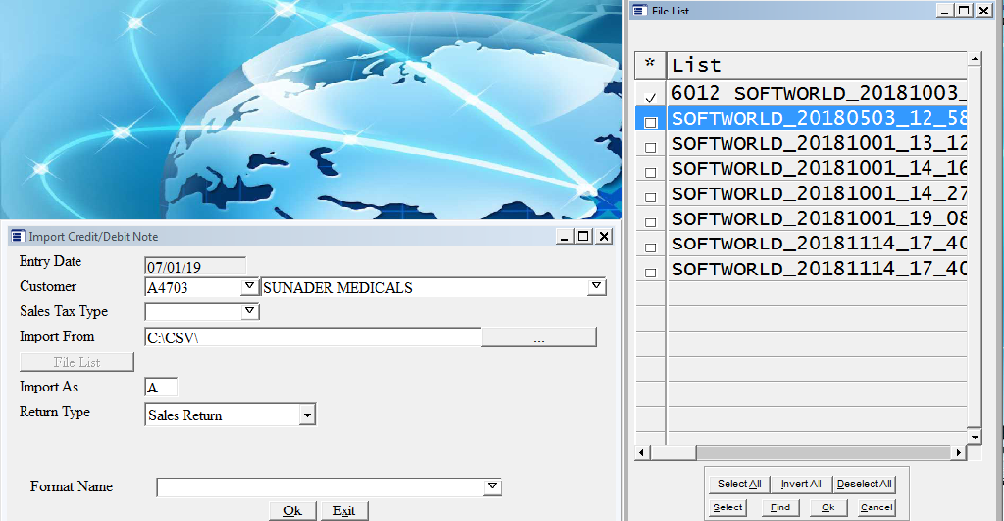Image resolution: width=1004 pixels, height=521 pixels.
Task: Tick checkbox for SOFTWORLD_20180503_12_58 file
Action: coord(651,122)
